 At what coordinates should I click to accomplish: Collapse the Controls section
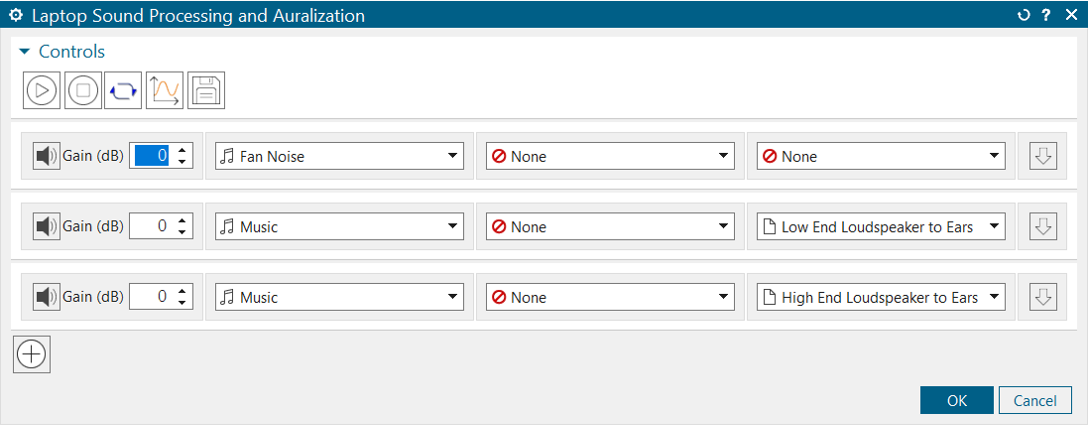click(x=26, y=52)
